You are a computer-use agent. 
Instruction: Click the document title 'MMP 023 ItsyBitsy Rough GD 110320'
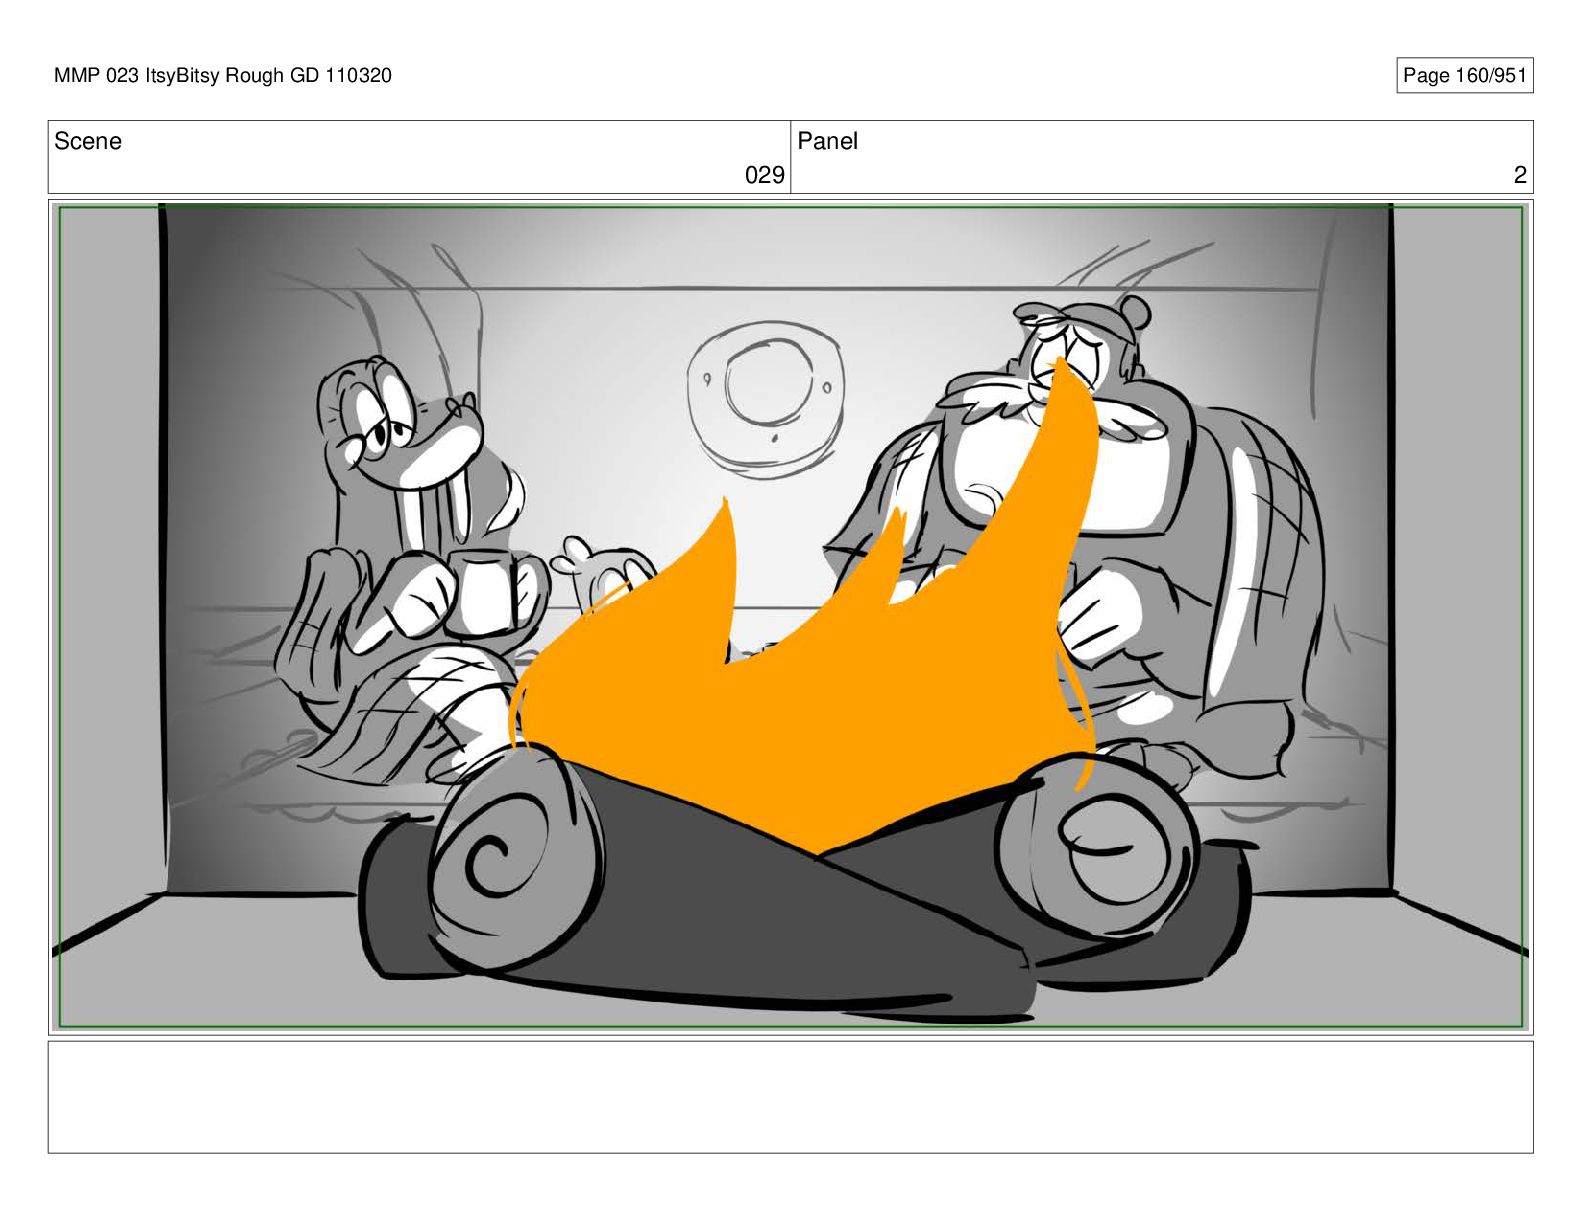(223, 75)
